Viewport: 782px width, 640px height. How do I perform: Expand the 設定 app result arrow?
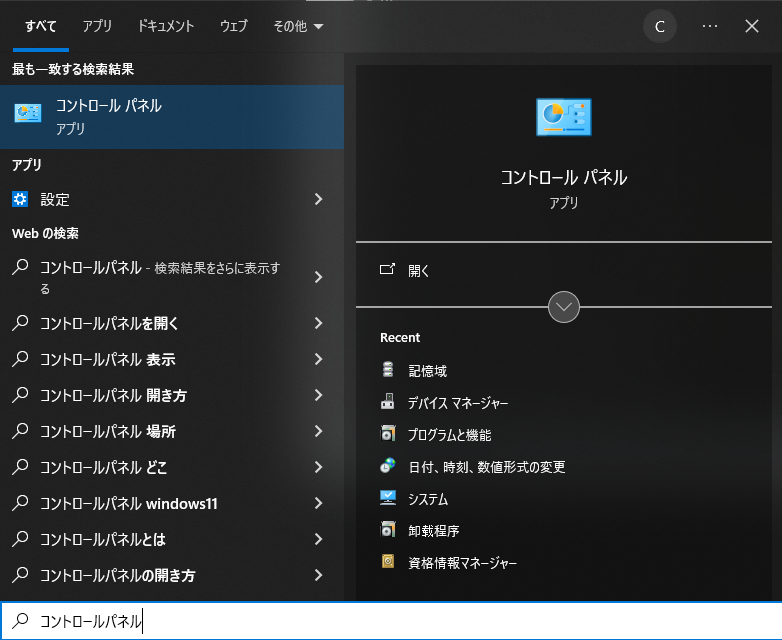pyautogui.click(x=319, y=199)
